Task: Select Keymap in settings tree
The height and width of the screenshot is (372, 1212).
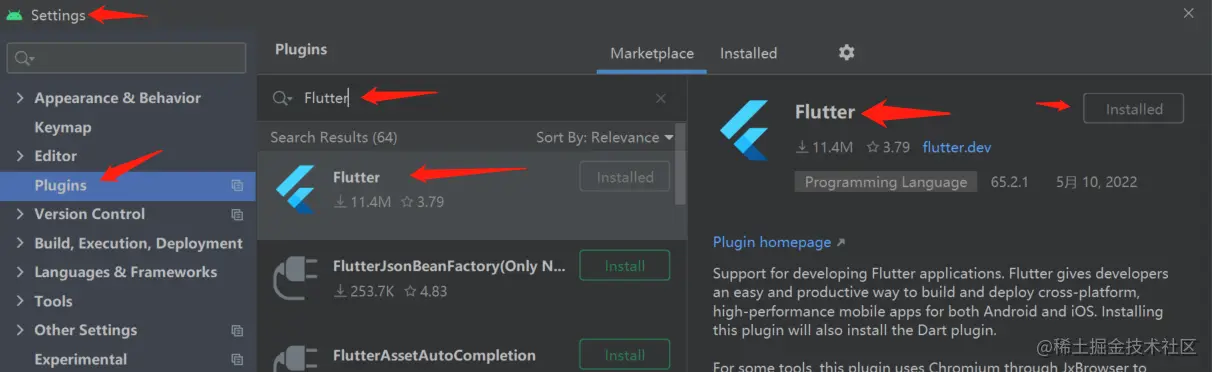Action: (x=63, y=127)
